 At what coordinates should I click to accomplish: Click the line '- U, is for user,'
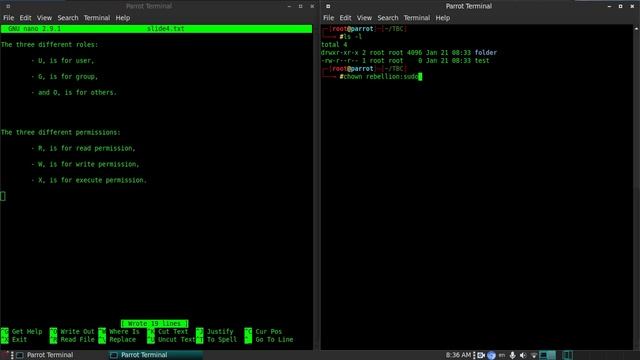(62, 60)
